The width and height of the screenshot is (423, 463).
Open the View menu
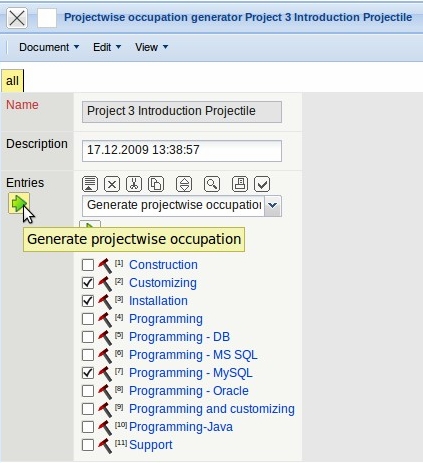coord(152,47)
